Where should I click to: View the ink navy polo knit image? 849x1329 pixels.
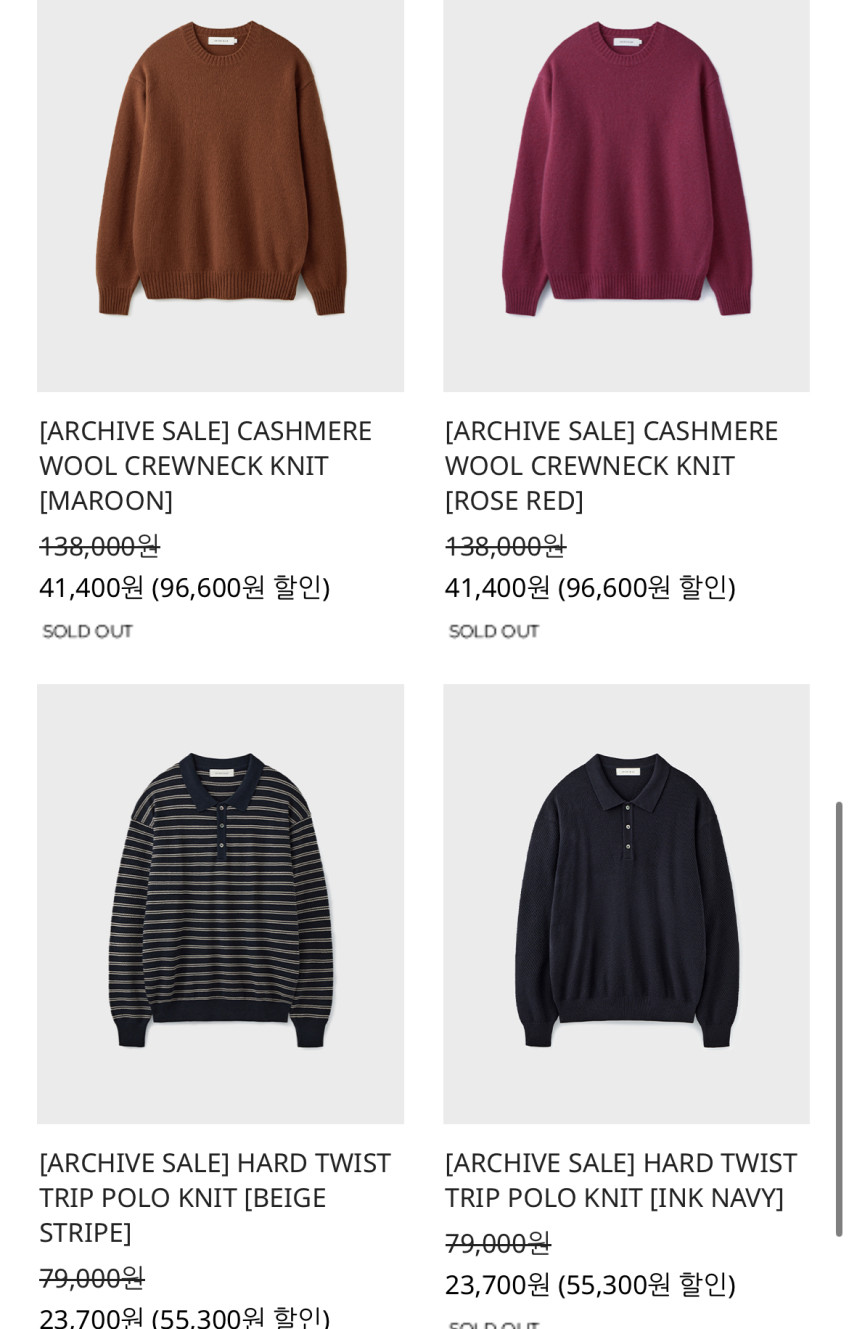(626, 904)
